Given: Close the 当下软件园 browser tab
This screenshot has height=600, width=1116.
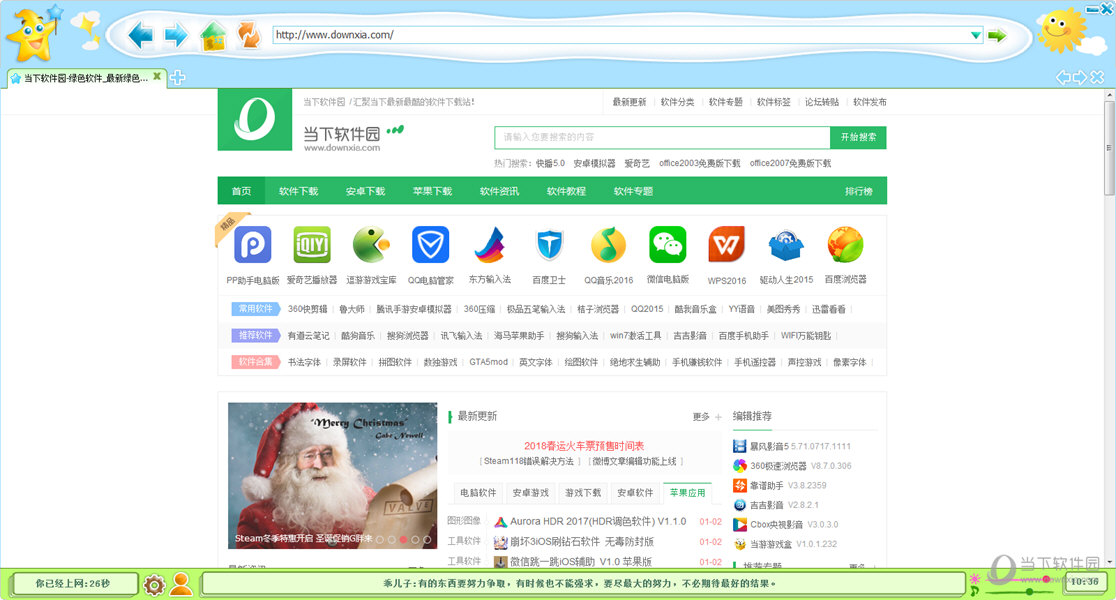Looking at the screenshot, I should 157,77.
